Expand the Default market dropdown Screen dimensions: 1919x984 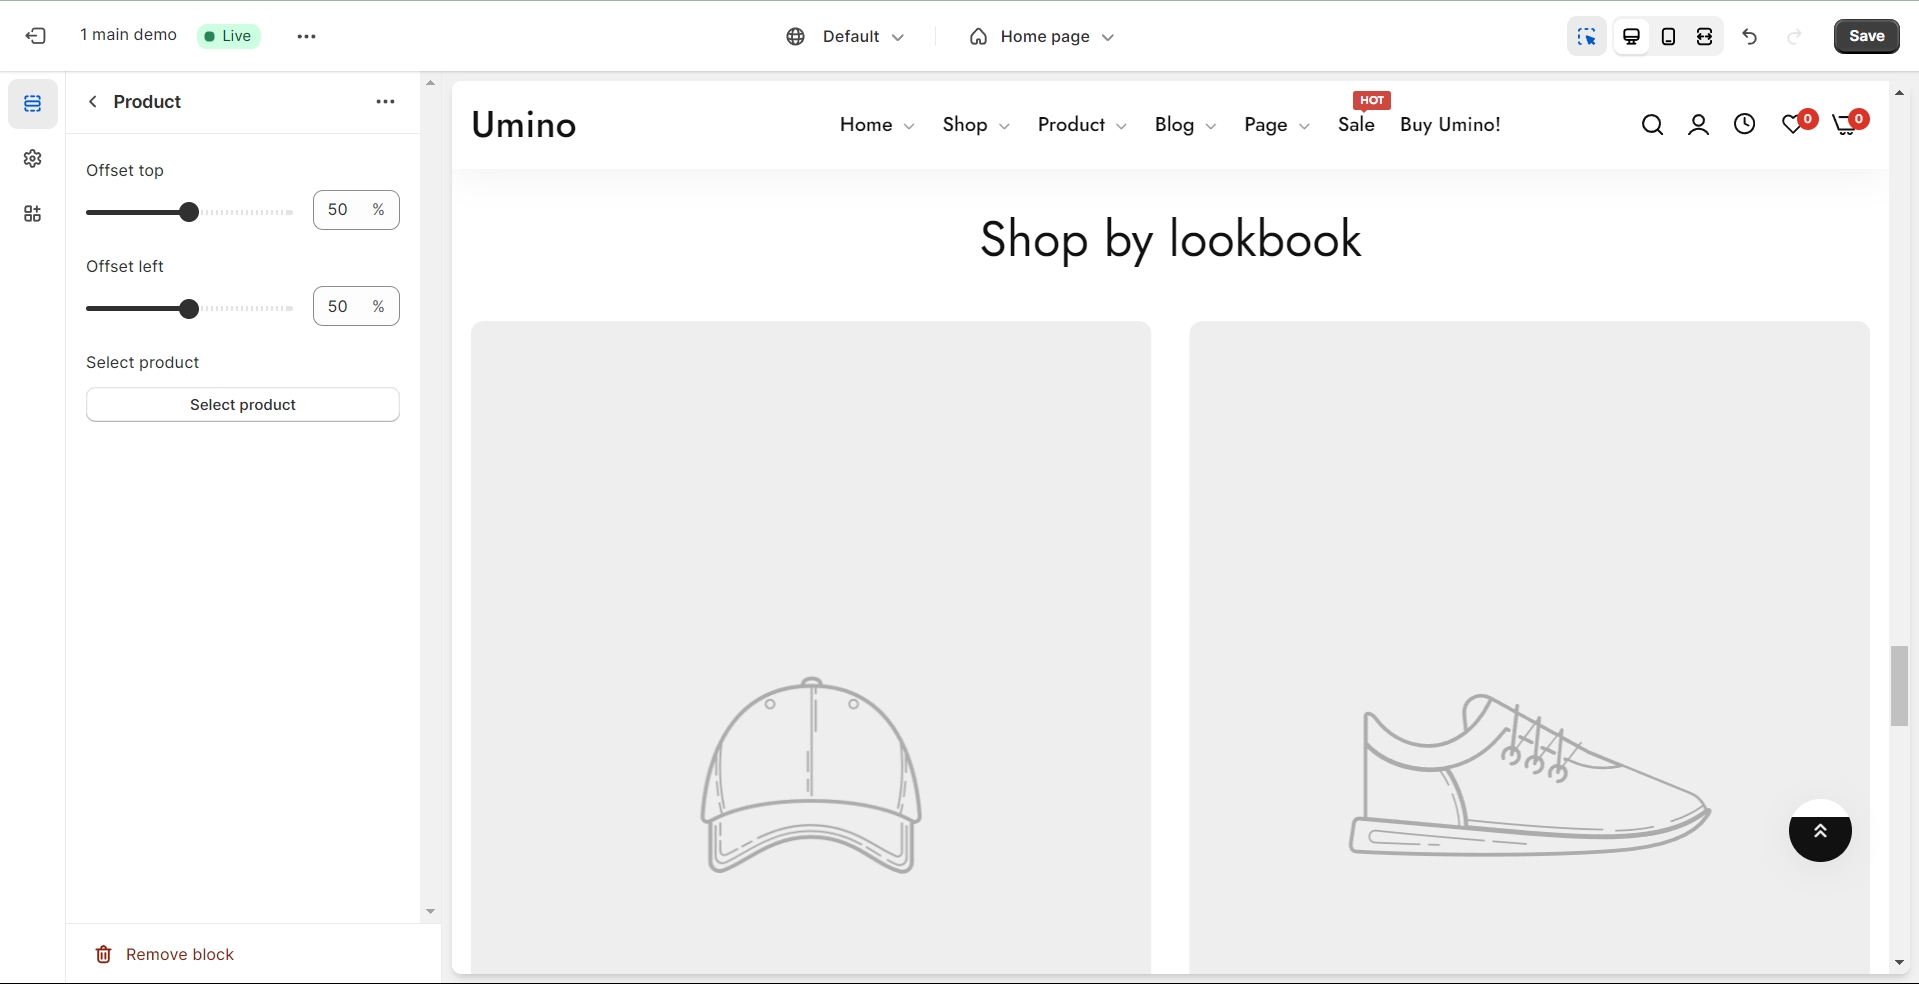[x=845, y=37]
